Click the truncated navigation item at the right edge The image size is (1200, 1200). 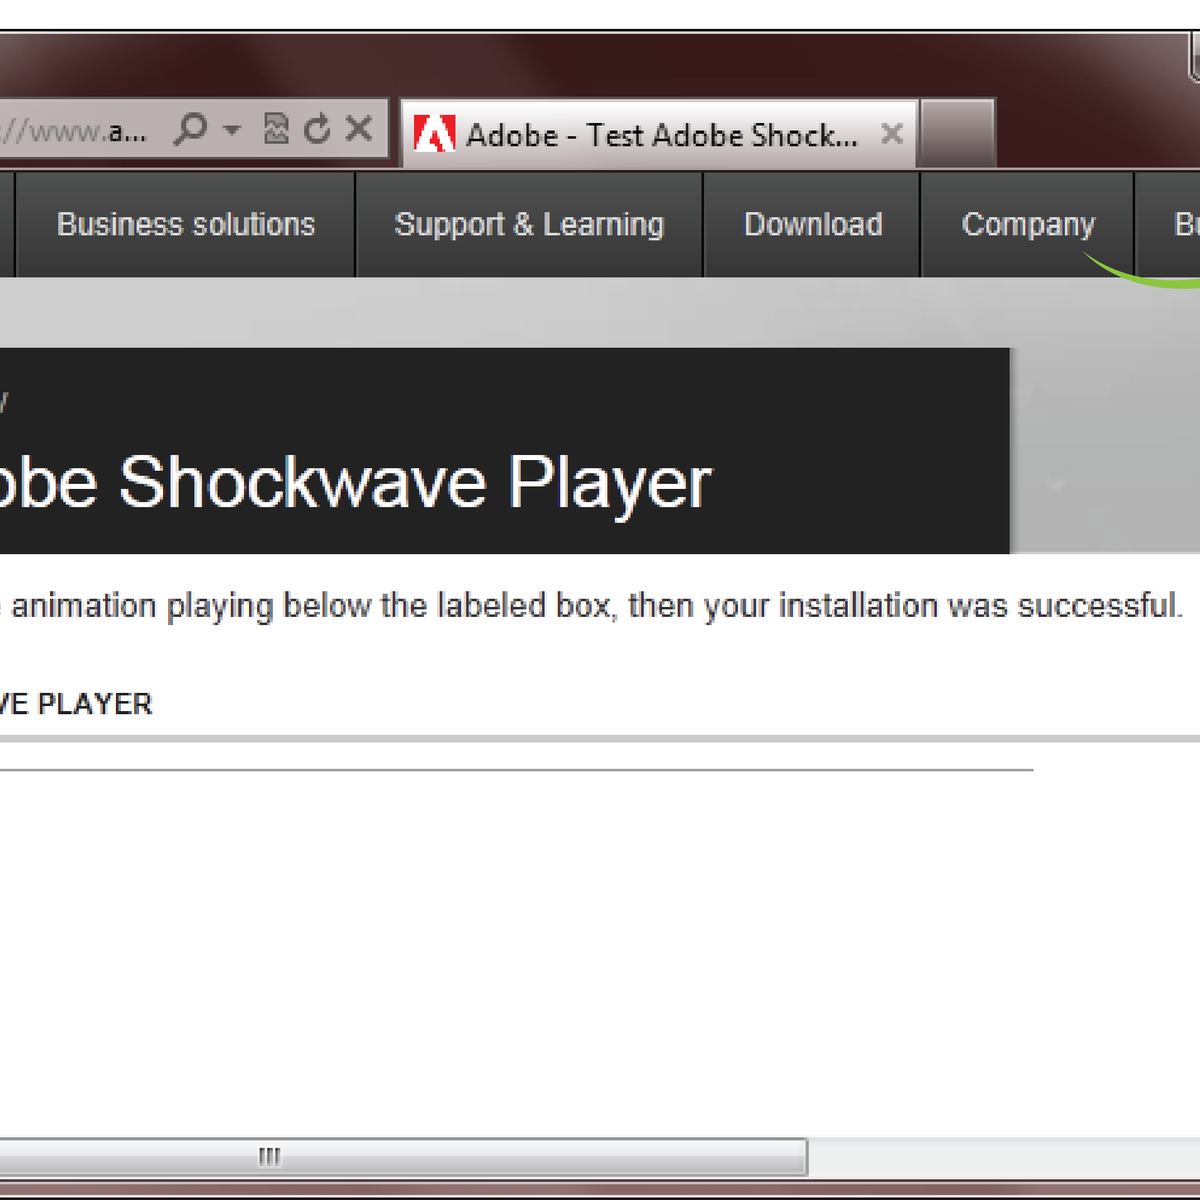[x=1185, y=224]
